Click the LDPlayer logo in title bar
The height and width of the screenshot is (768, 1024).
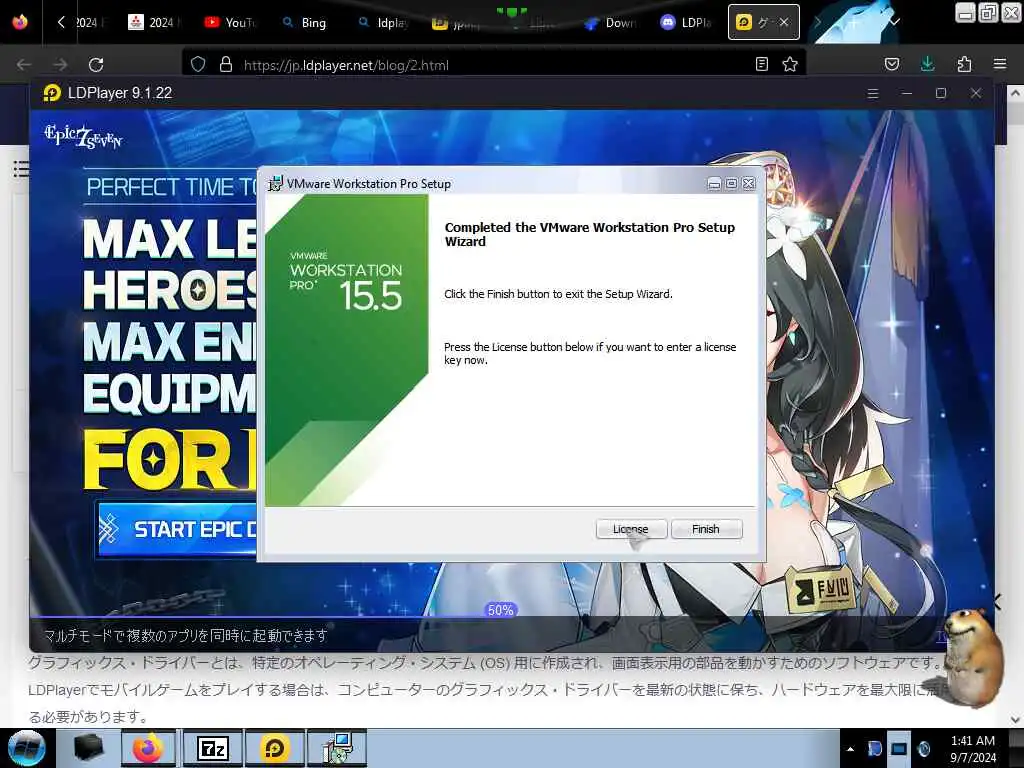(x=52, y=93)
